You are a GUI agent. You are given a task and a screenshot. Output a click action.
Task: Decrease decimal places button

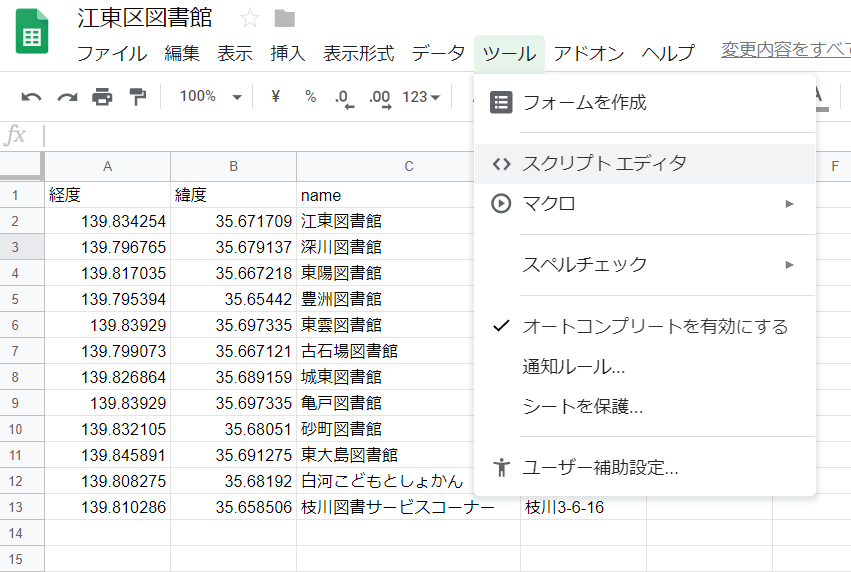pos(345,99)
